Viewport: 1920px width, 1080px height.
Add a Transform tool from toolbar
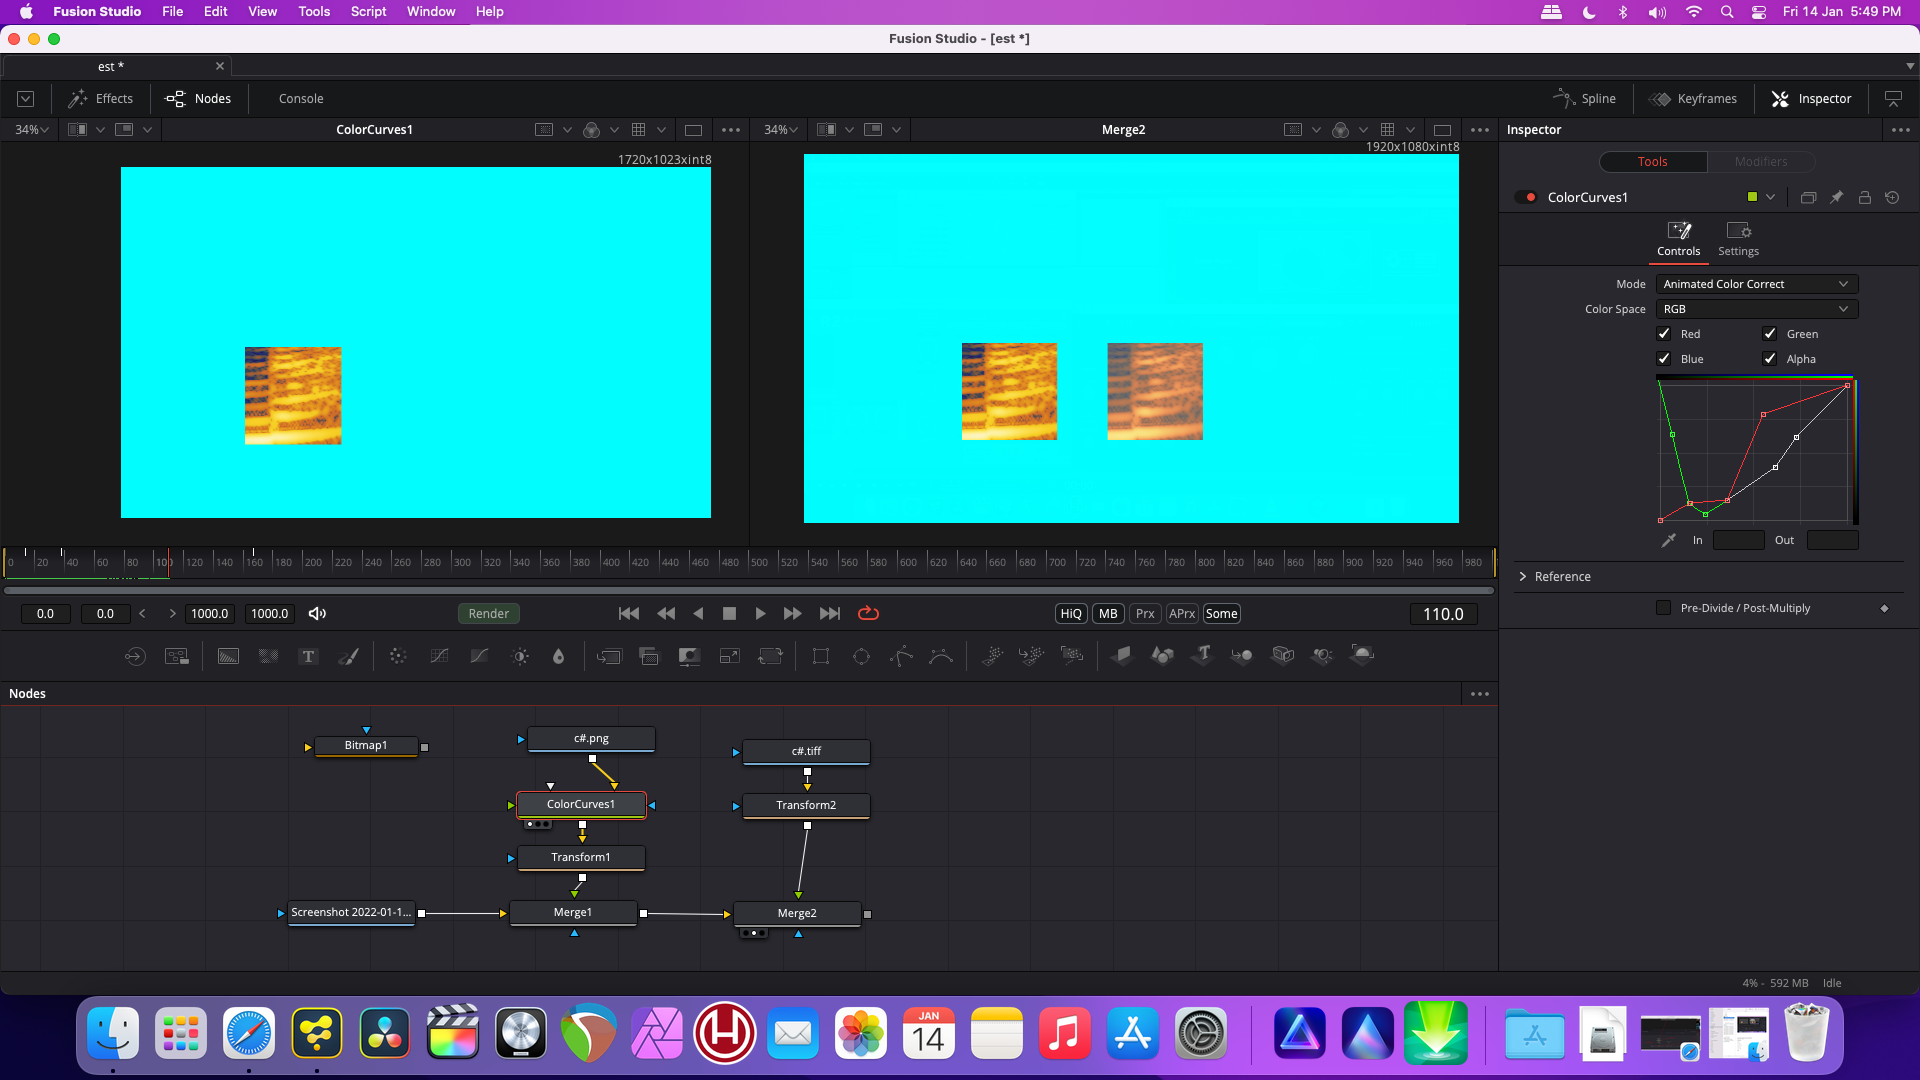[x=770, y=656]
